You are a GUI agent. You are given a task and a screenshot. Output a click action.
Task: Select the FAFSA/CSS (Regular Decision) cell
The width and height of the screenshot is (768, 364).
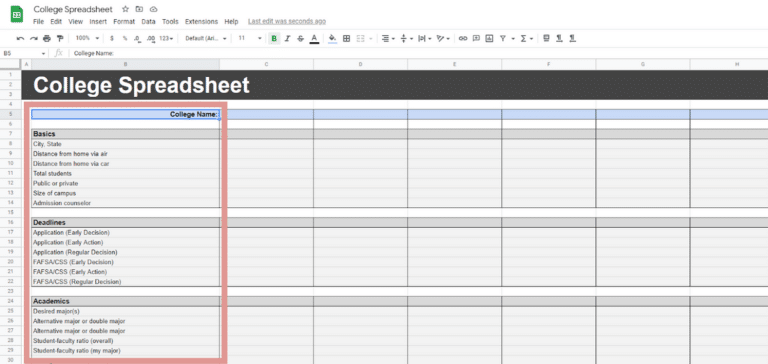click(x=125, y=282)
